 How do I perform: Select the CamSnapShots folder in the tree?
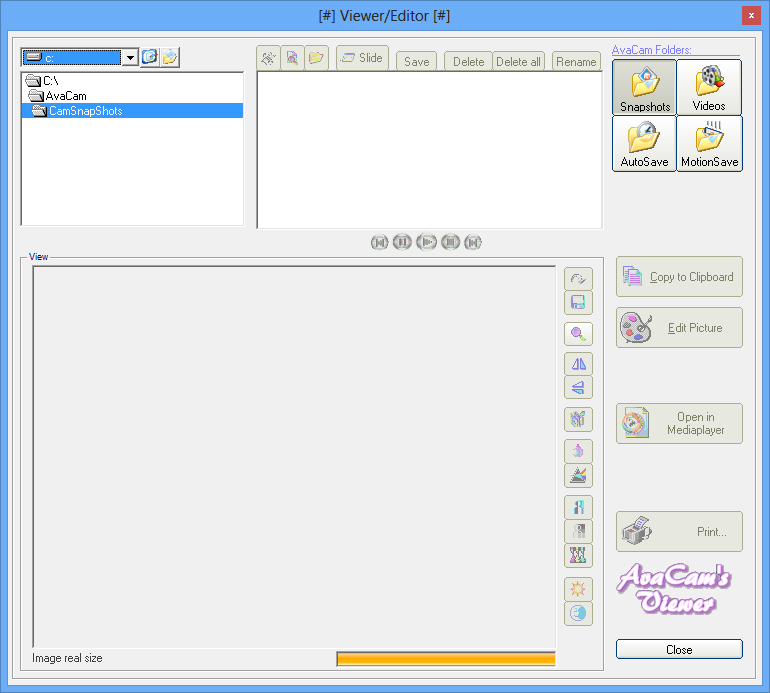[133, 111]
